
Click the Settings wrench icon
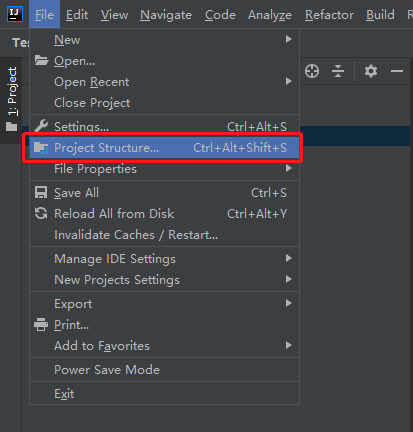(41, 126)
